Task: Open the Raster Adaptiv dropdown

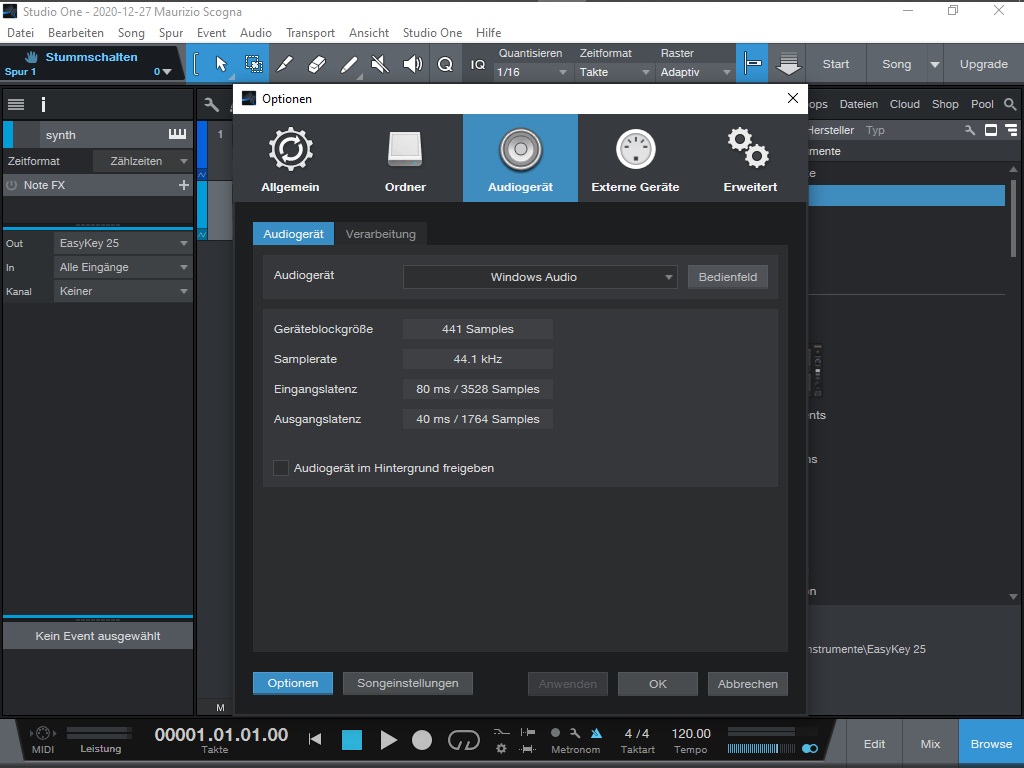Action: 695,72
